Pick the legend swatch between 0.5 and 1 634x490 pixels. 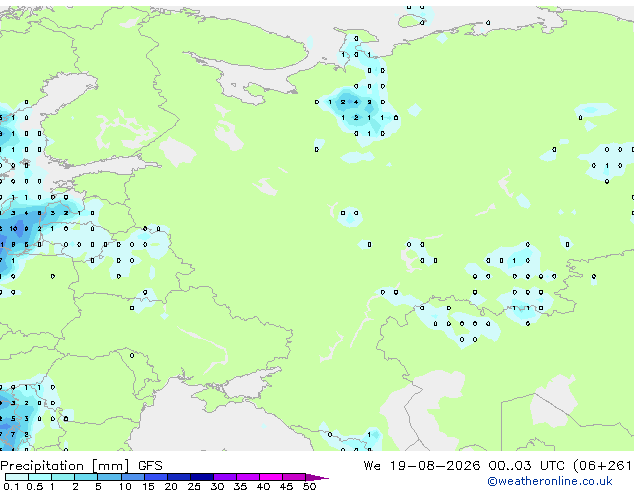point(40,477)
